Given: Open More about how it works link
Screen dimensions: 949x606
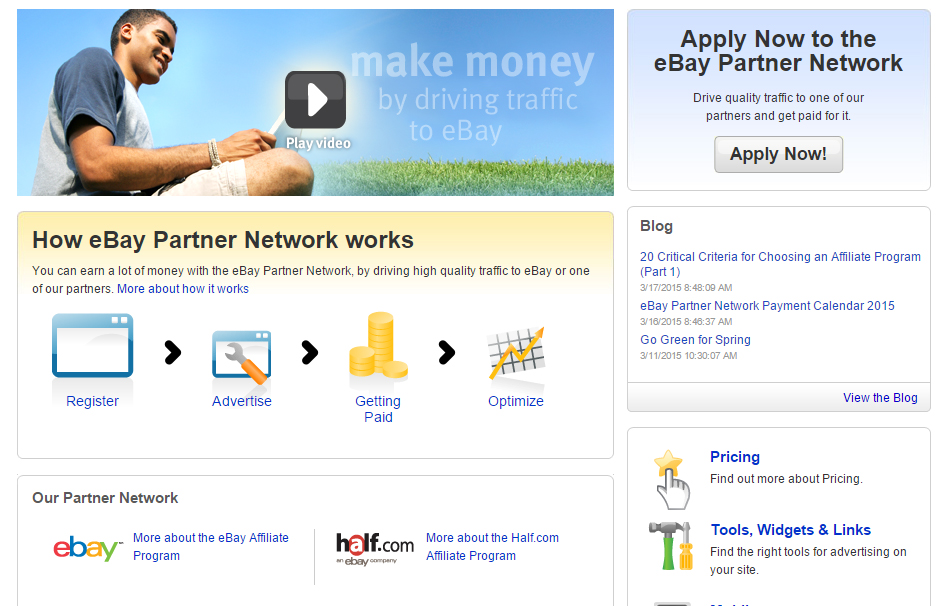Looking at the screenshot, I should pyautogui.click(x=183, y=289).
